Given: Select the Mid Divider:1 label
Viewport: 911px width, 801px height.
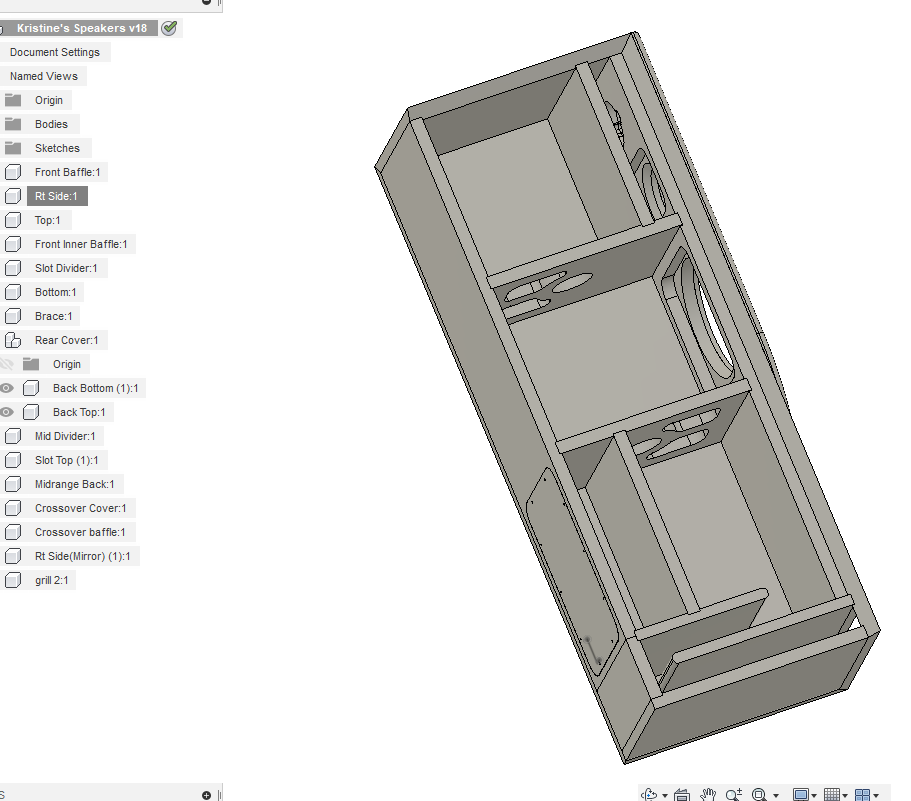Looking at the screenshot, I should pyautogui.click(x=65, y=436).
